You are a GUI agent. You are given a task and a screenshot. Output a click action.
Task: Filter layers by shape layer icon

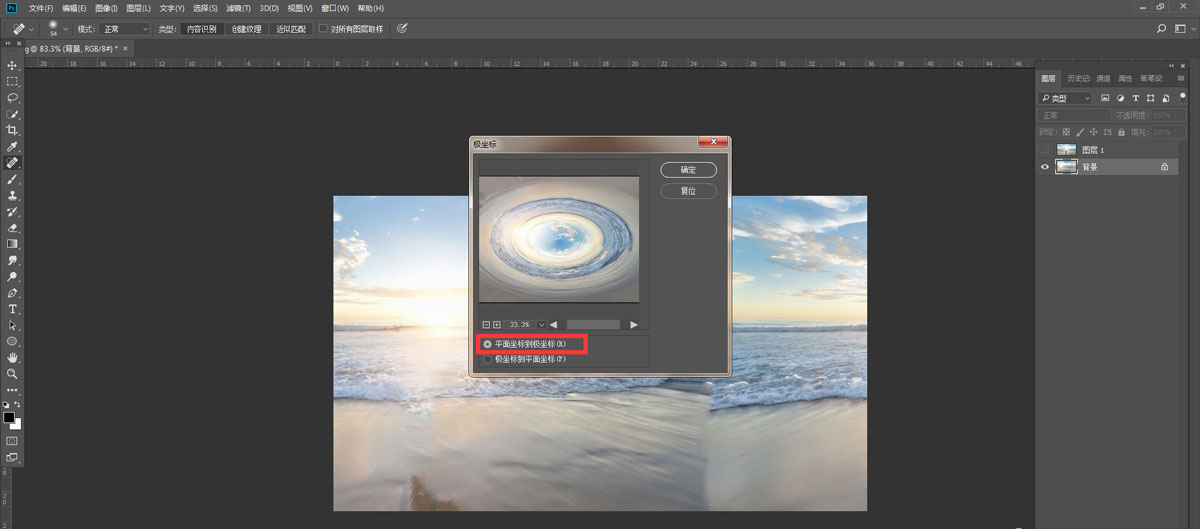[1152, 98]
